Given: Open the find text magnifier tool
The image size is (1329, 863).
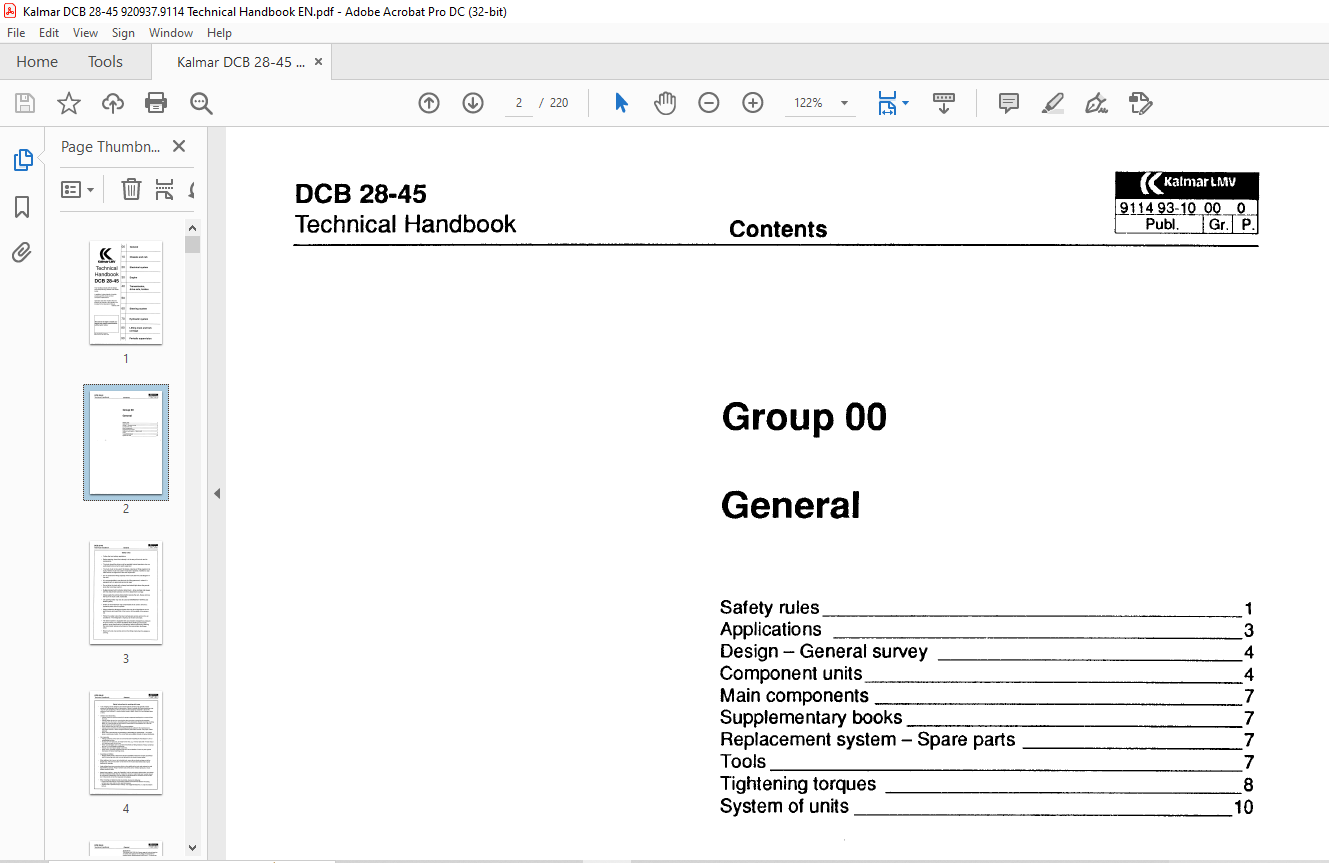Looking at the screenshot, I should tap(202, 103).
